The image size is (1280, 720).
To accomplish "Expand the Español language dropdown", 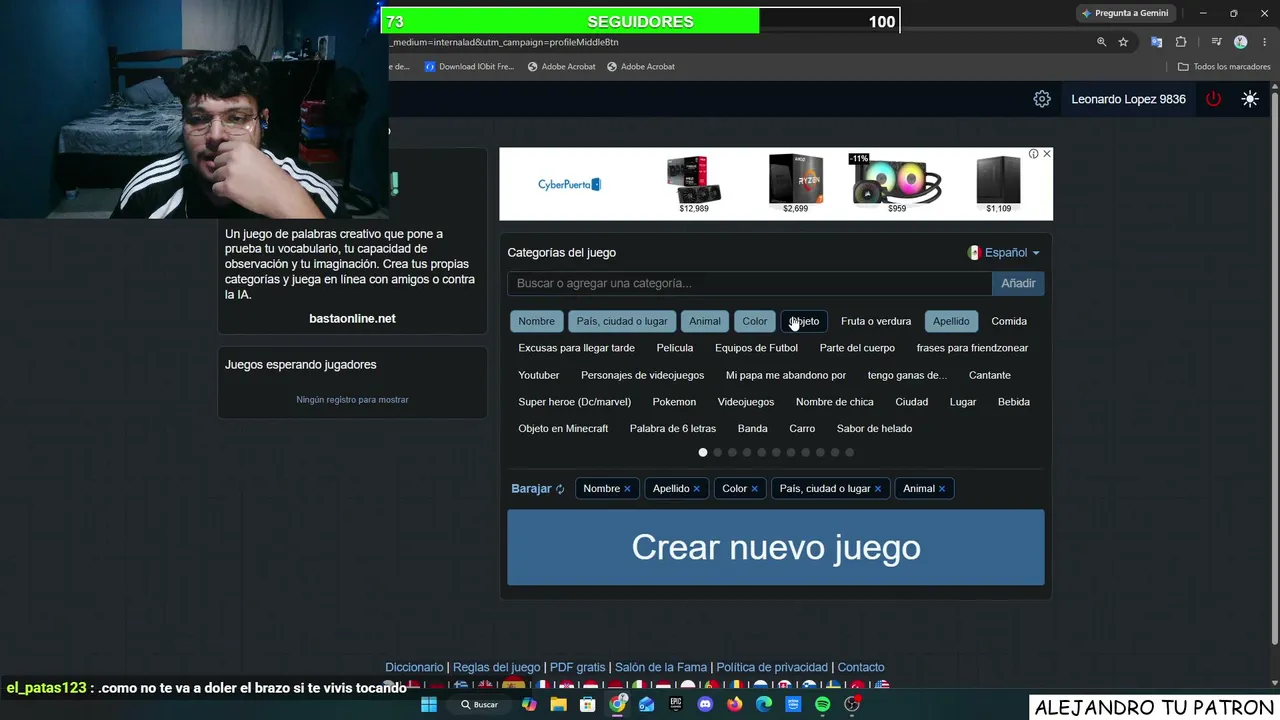I will point(1004,253).
